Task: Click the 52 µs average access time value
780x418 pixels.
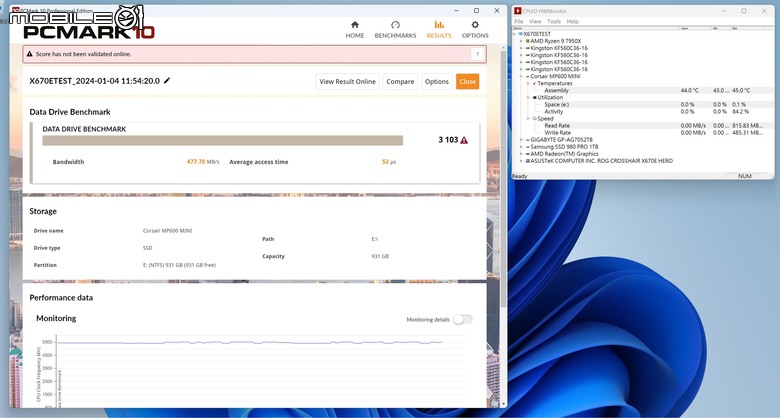Action: (x=389, y=162)
